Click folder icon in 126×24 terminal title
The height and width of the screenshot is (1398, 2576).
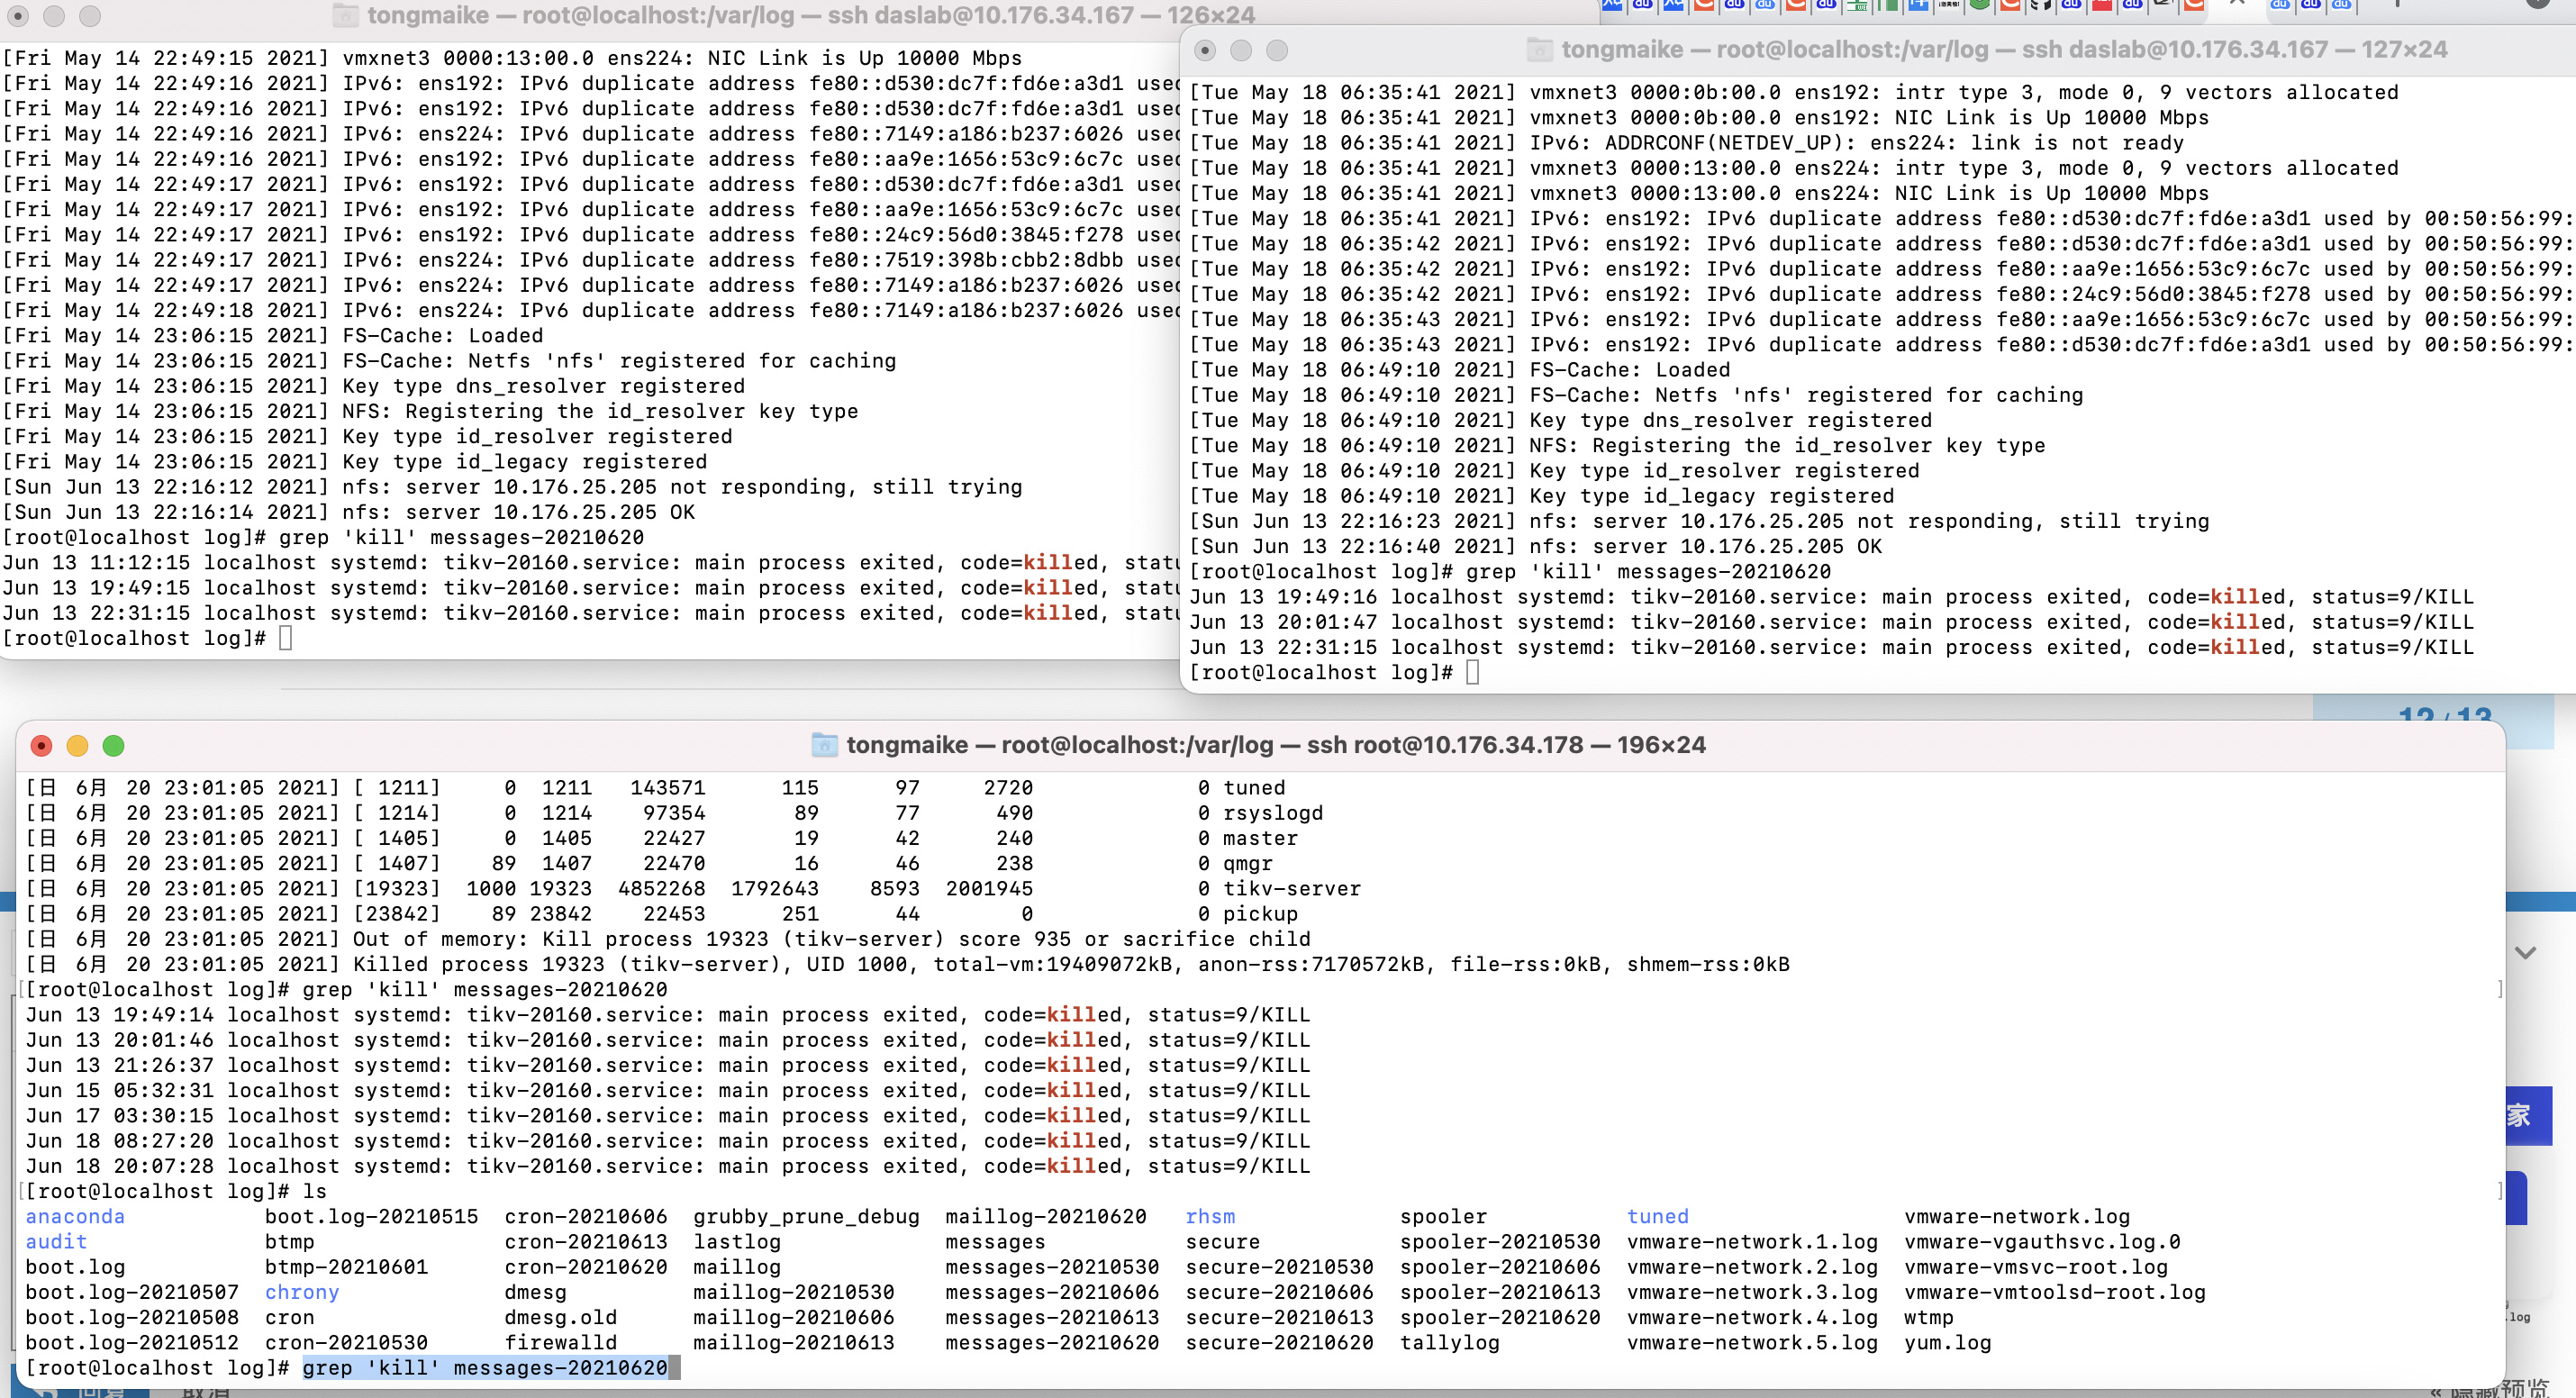click(x=345, y=15)
